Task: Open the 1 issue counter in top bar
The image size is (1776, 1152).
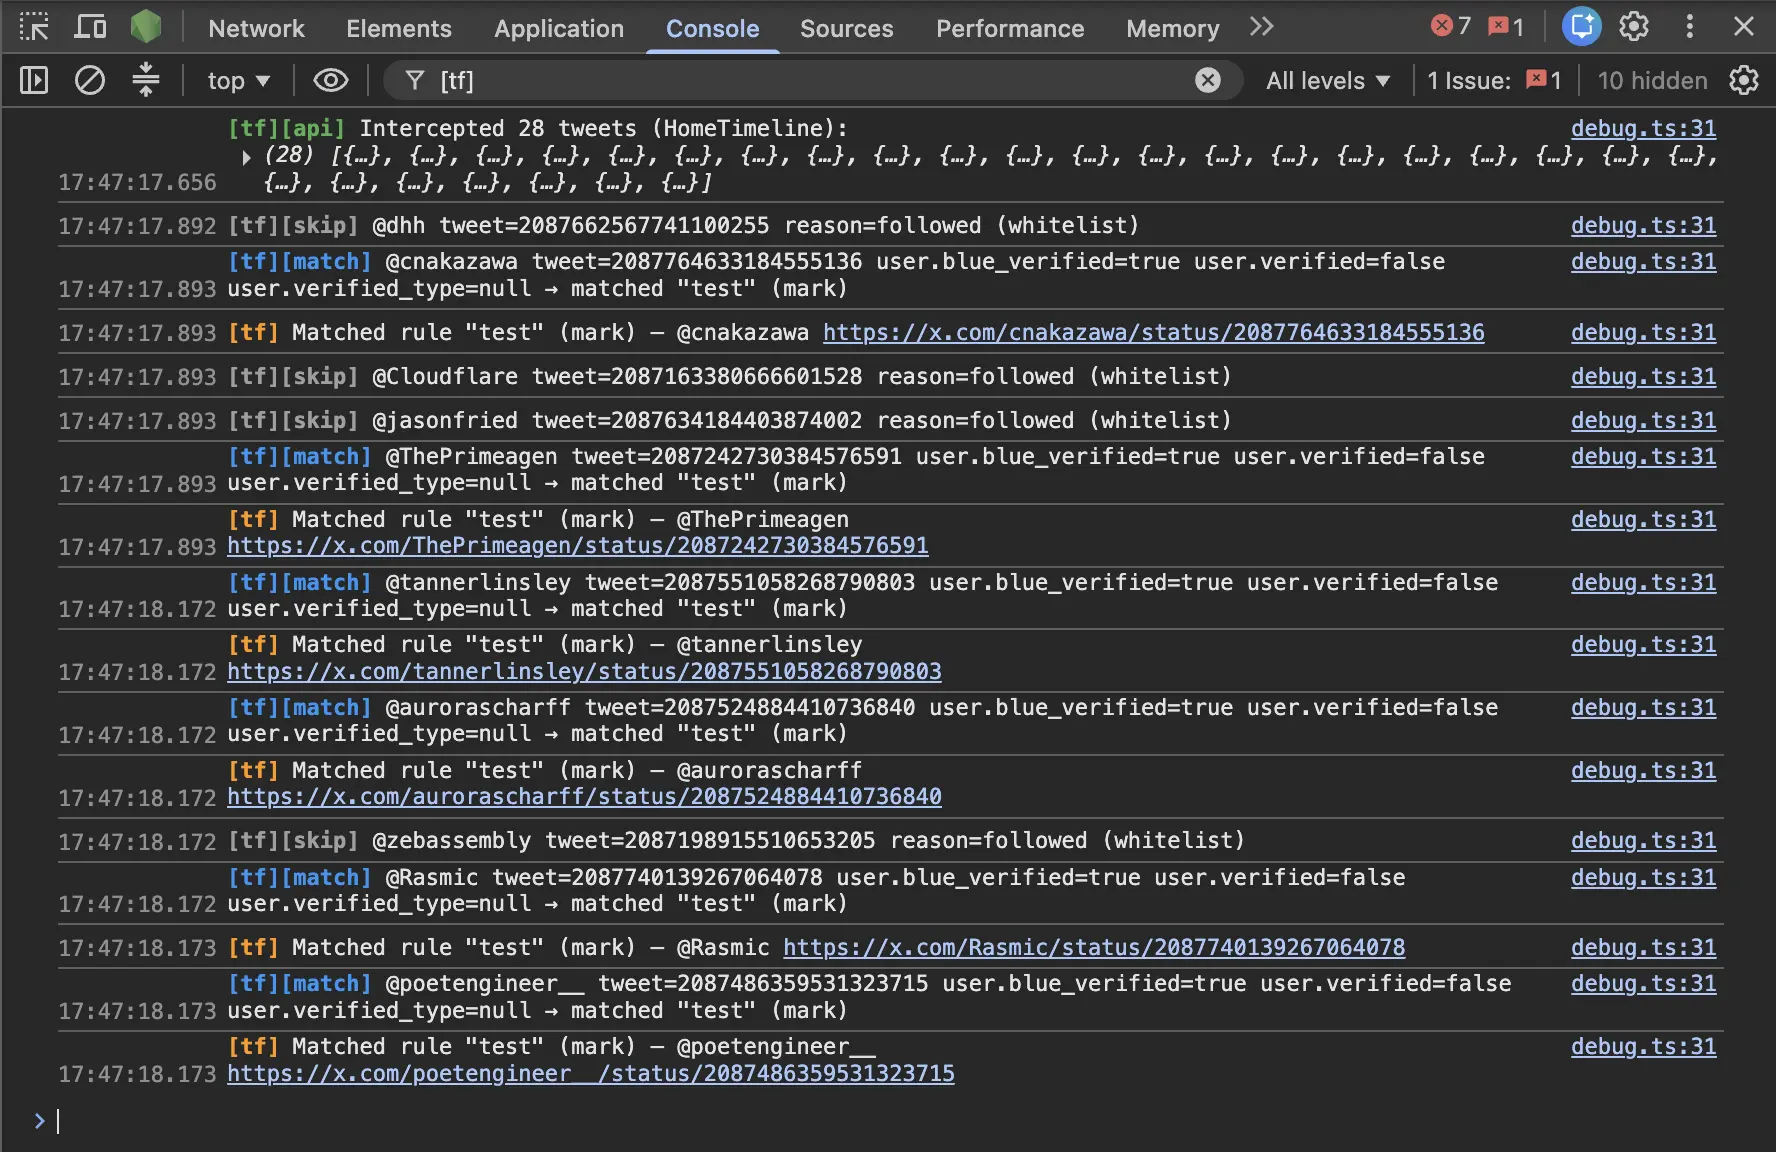Action: coord(1506,26)
